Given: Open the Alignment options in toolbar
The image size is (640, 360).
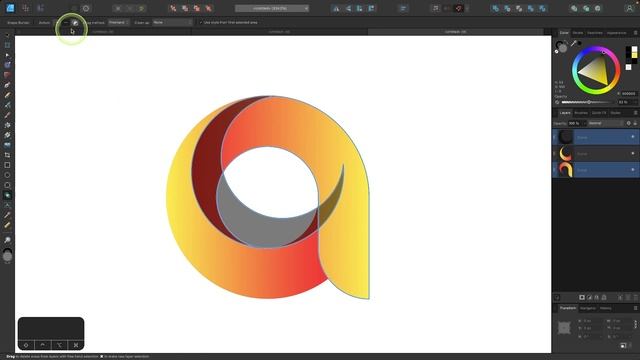Looking at the screenshot, I should point(403,8).
